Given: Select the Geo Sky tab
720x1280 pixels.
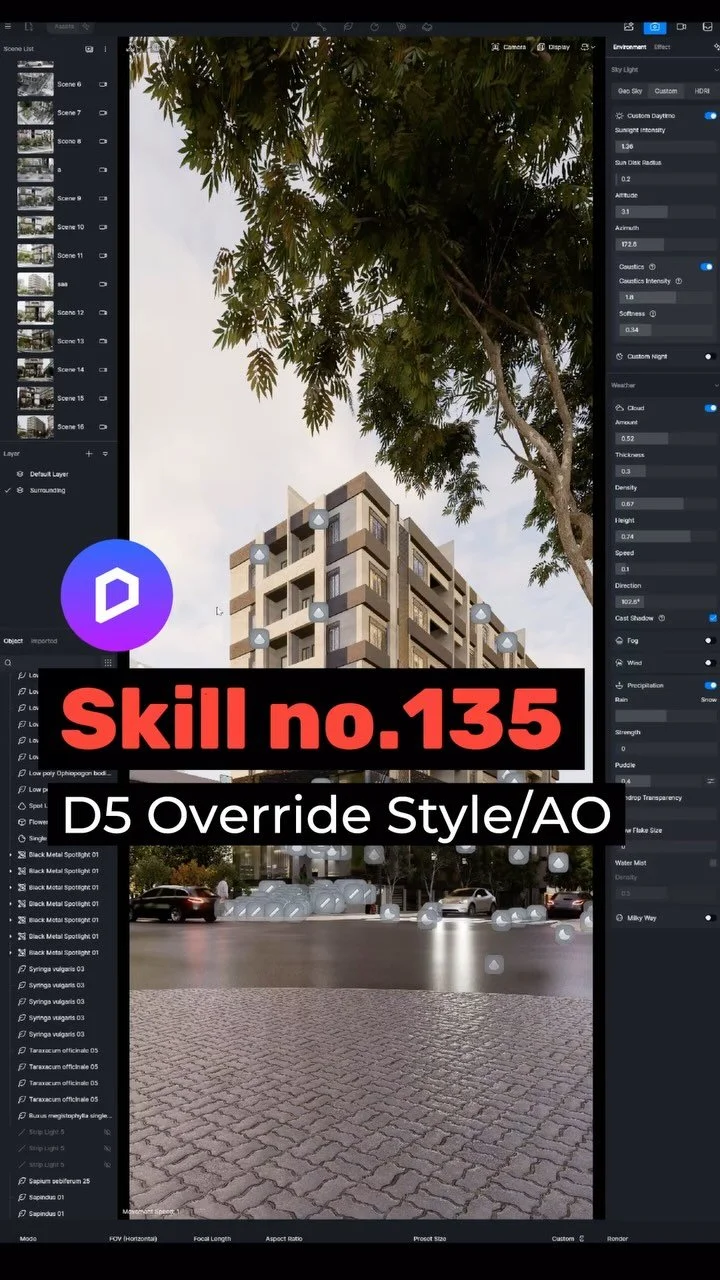Looking at the screenshot, I should (629, 91).
